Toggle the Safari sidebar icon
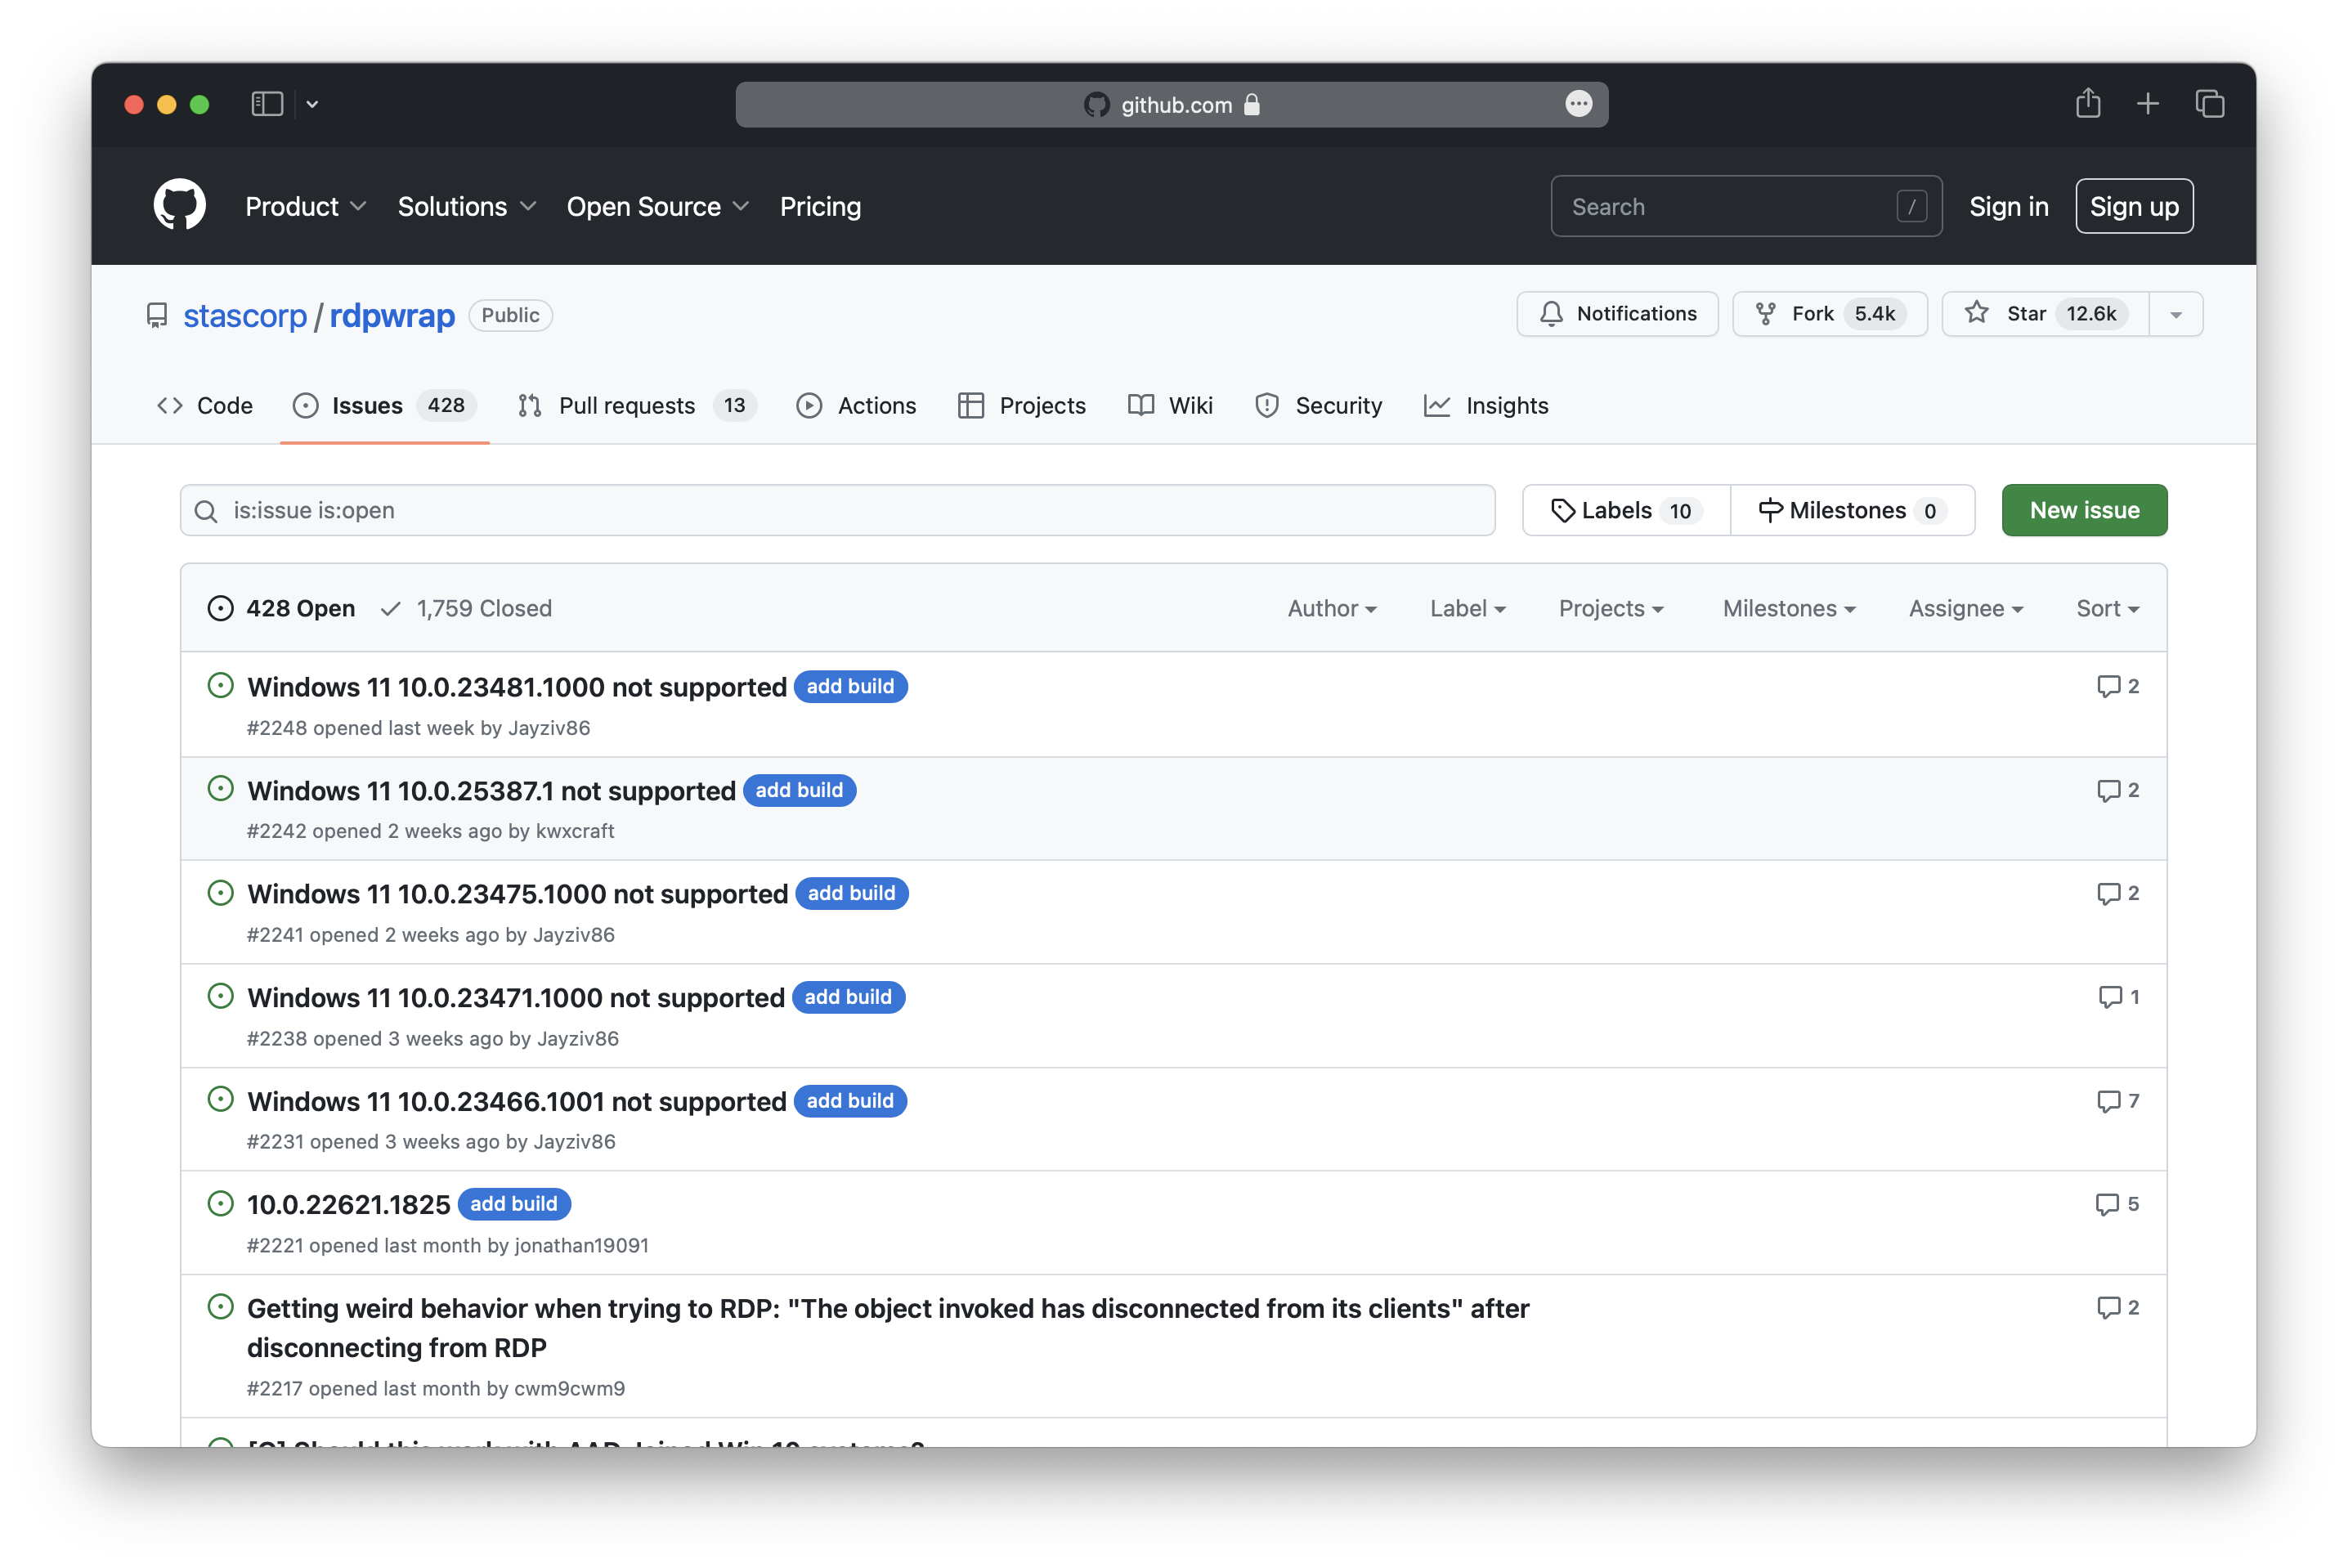The image size is (2348, 1568). 267,104
